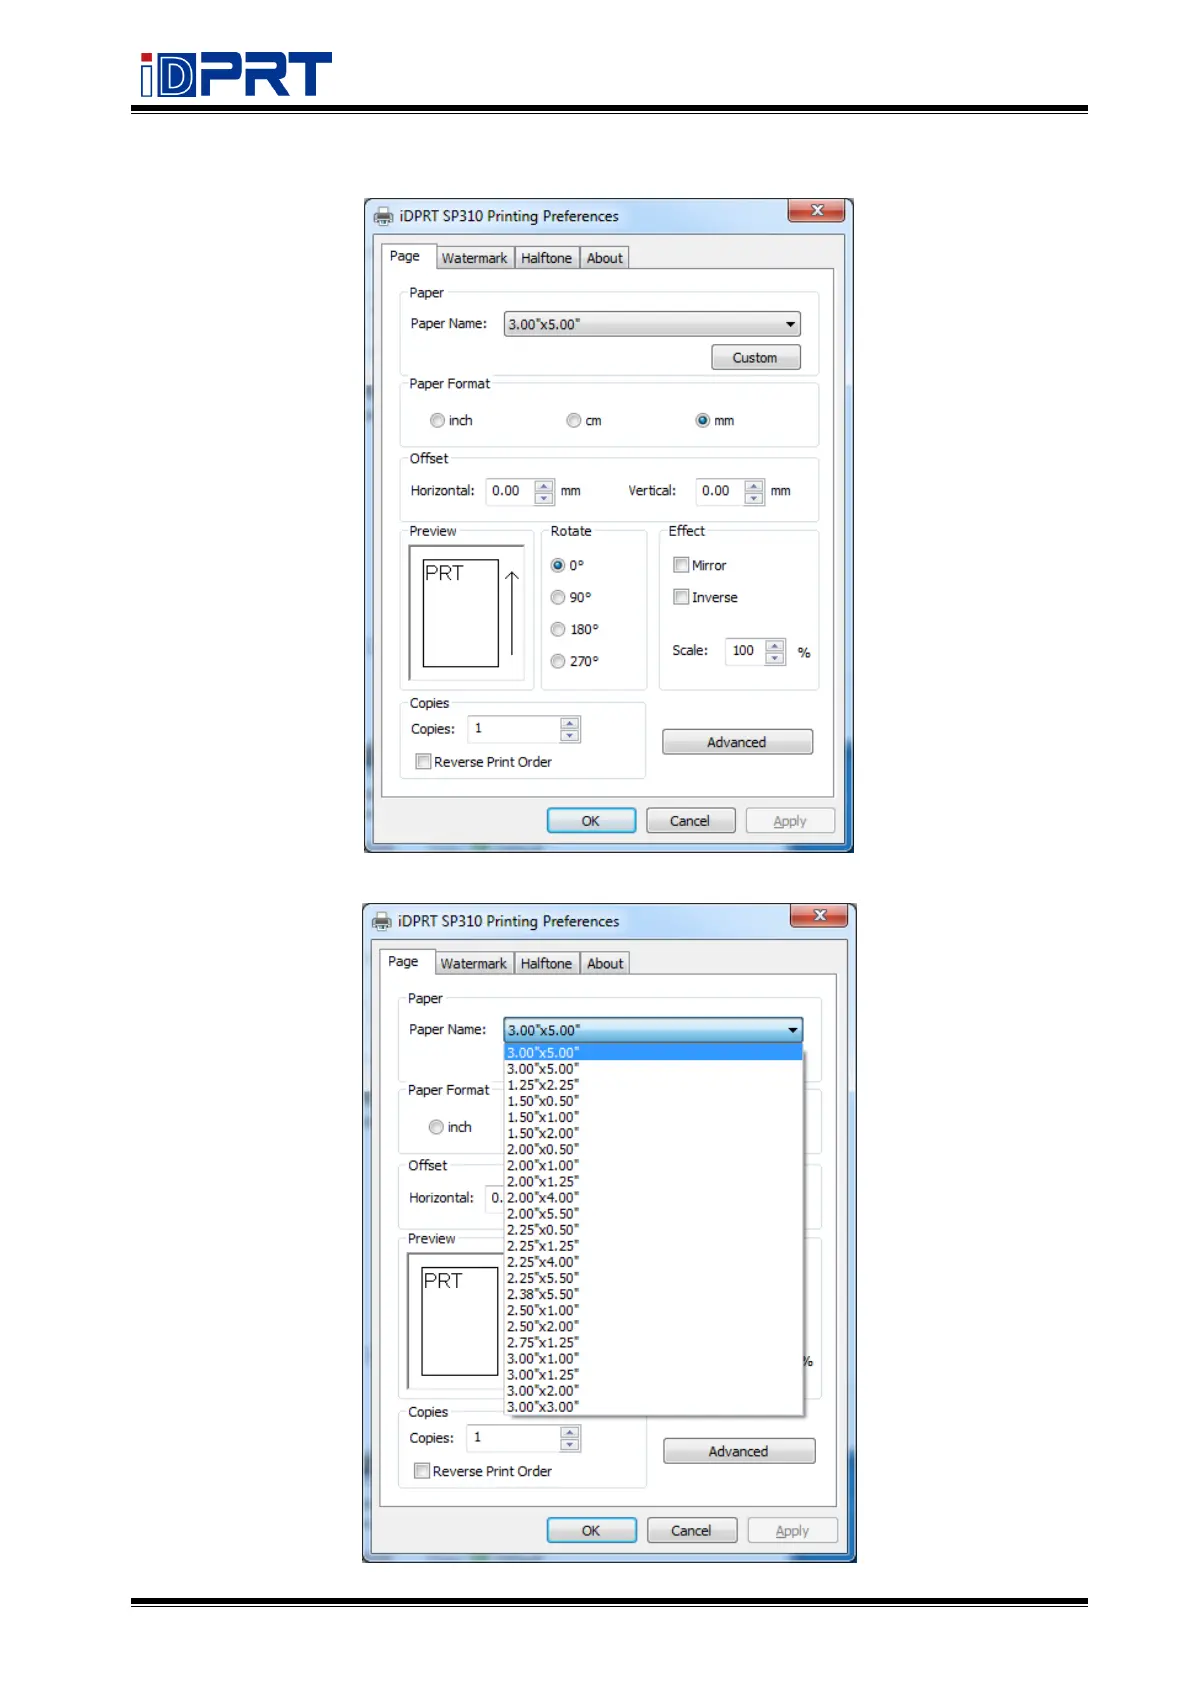The height and width of the screenshot is (1684, 1191).
Task: Click Vertical offset input field
Action: click(x=721, y=491)
